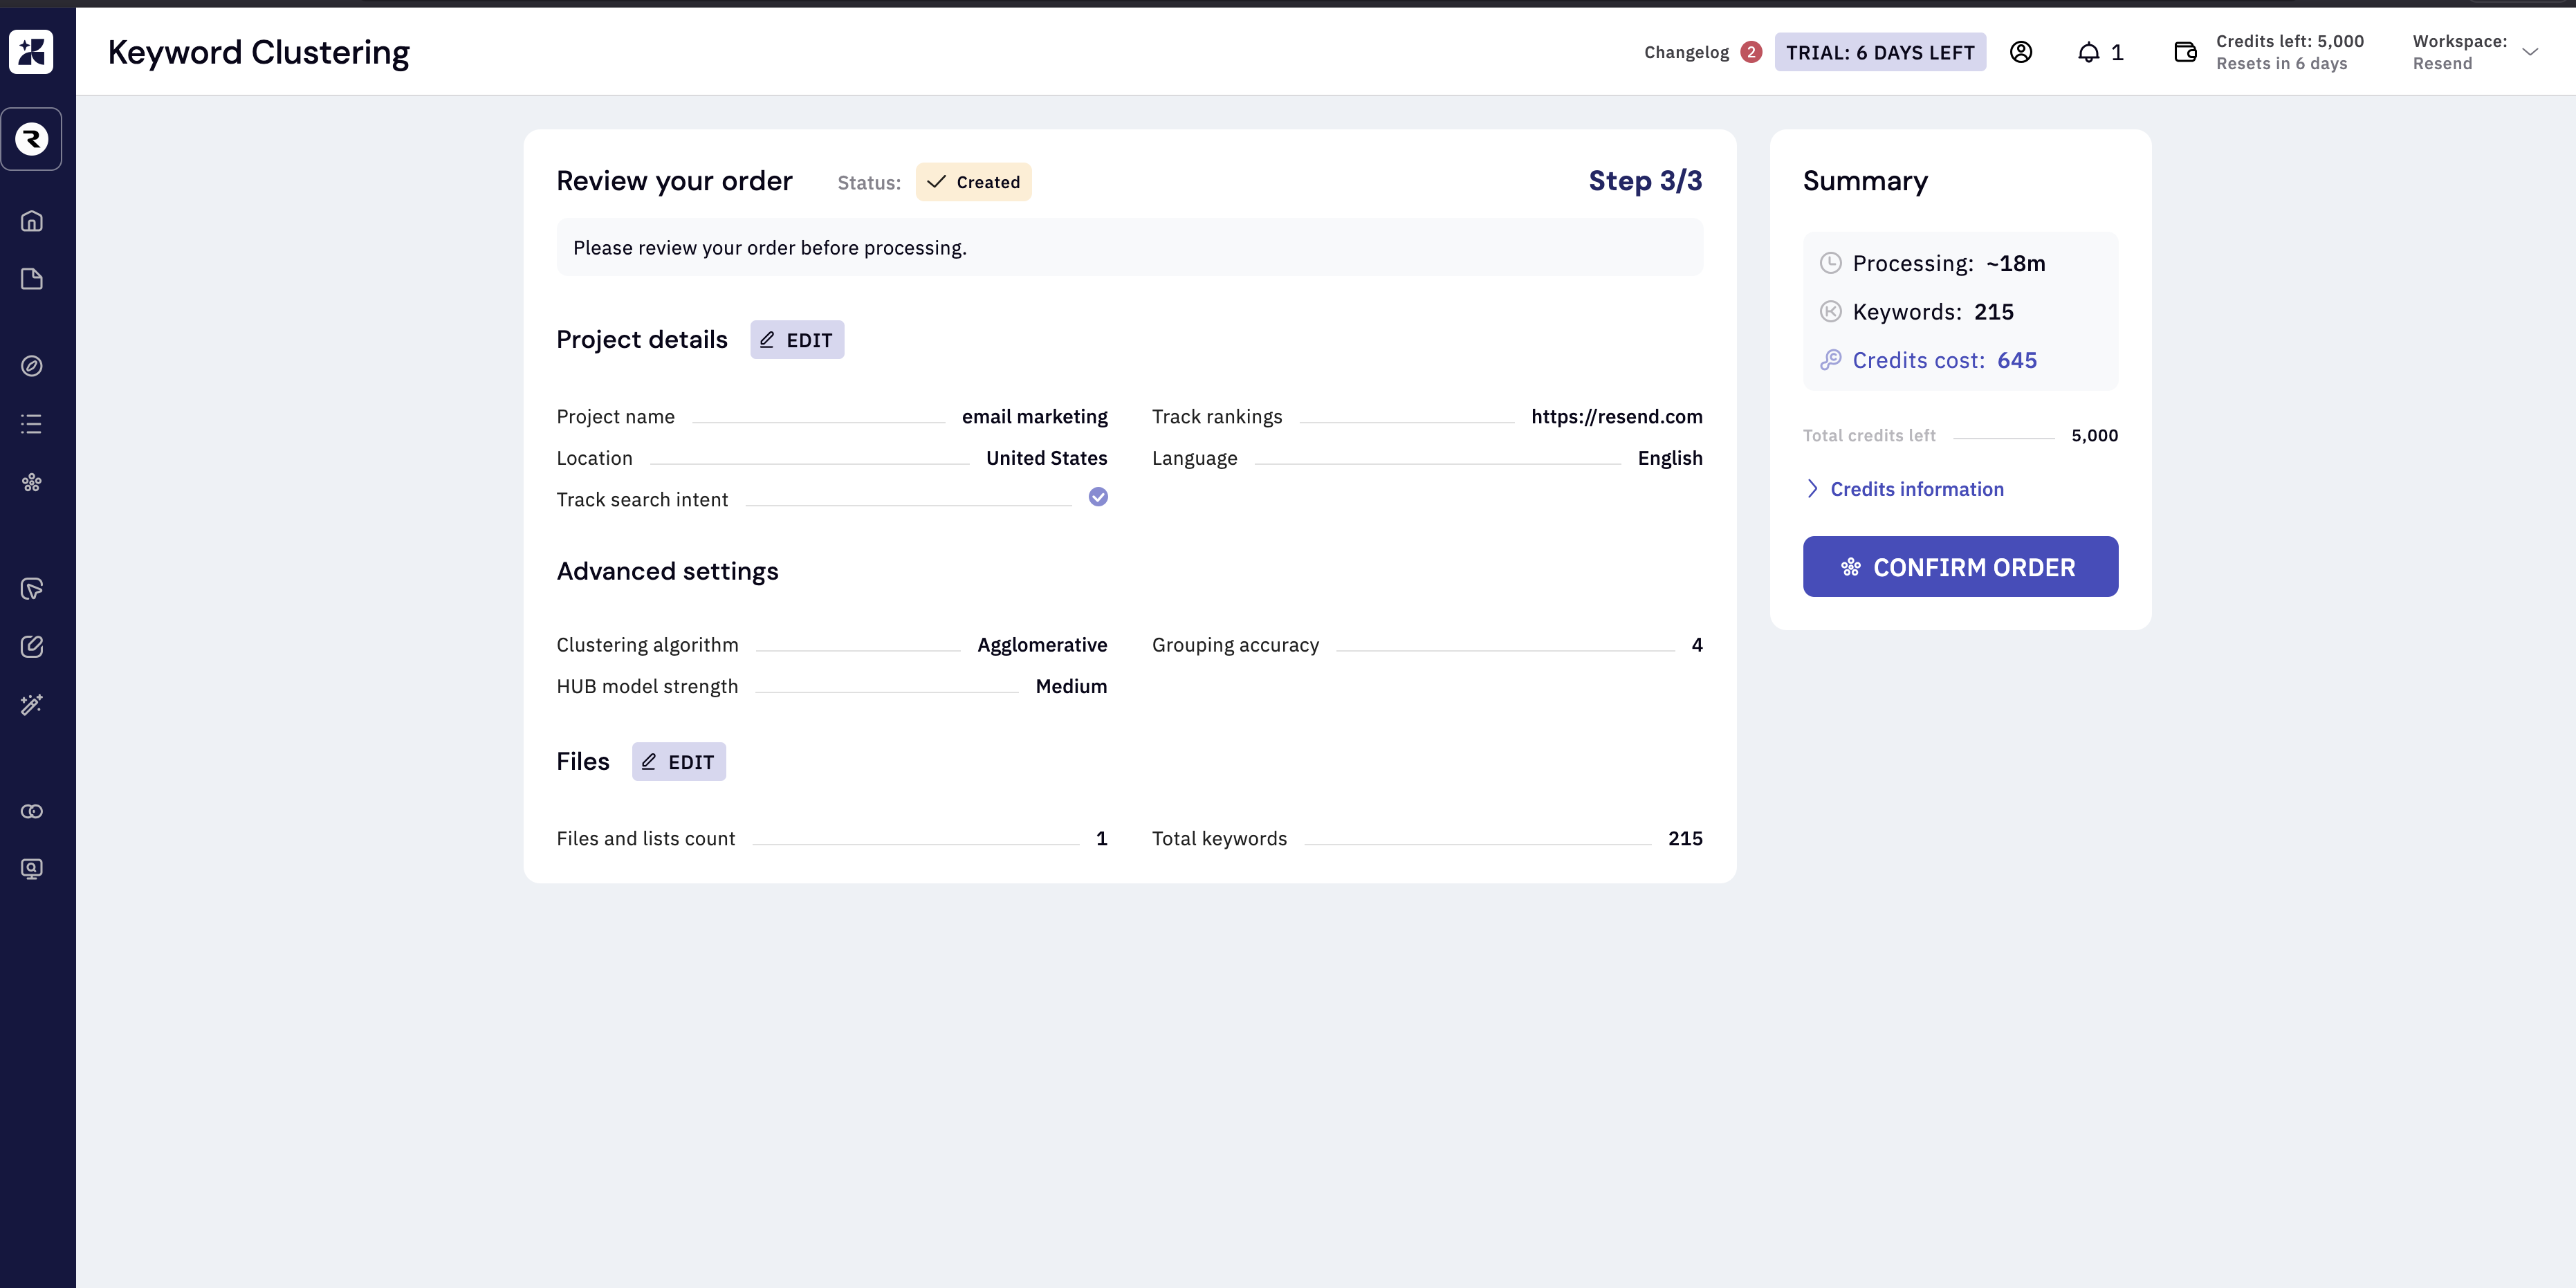
Task: Click the list icon in the sidebar
Action: click(32, 424)
